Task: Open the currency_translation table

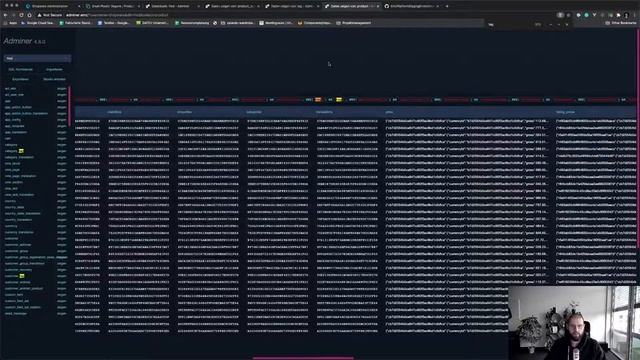Action: [x=19, y=232]
